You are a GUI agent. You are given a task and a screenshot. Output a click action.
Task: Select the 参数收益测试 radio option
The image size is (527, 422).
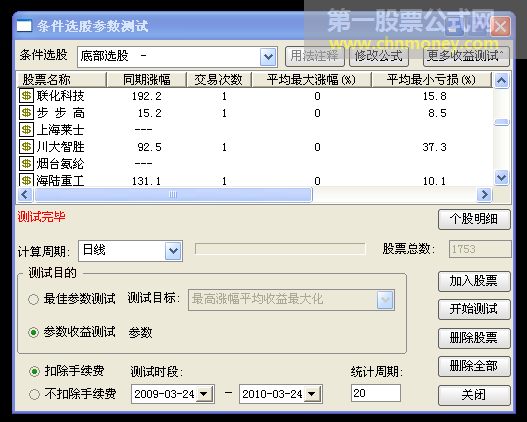point(33,333)
